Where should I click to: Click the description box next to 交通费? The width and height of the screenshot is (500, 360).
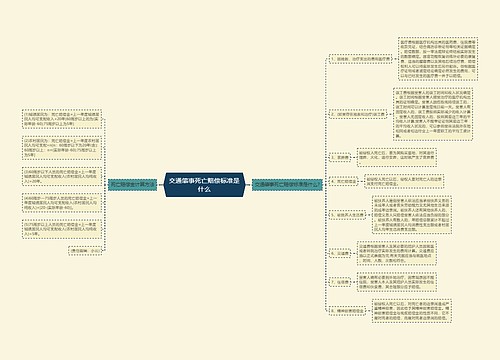tap(397, 253)
